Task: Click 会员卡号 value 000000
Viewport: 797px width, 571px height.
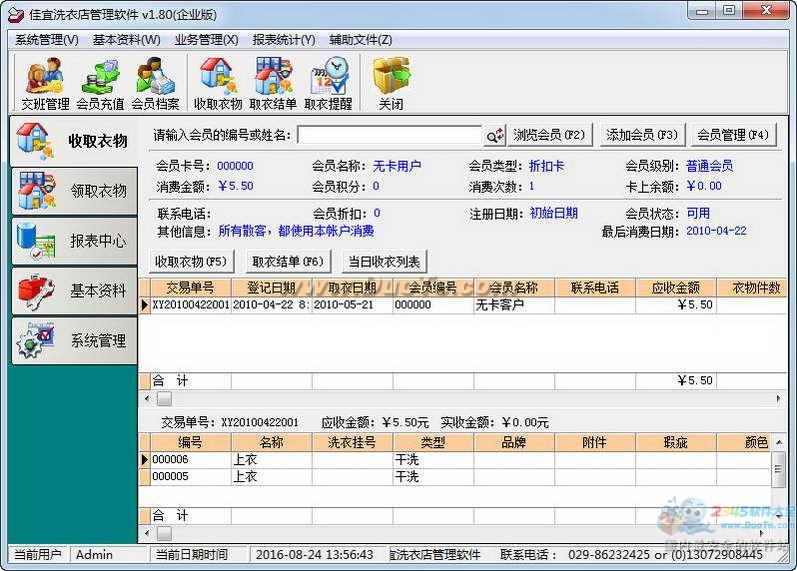Action: point(235,166)
